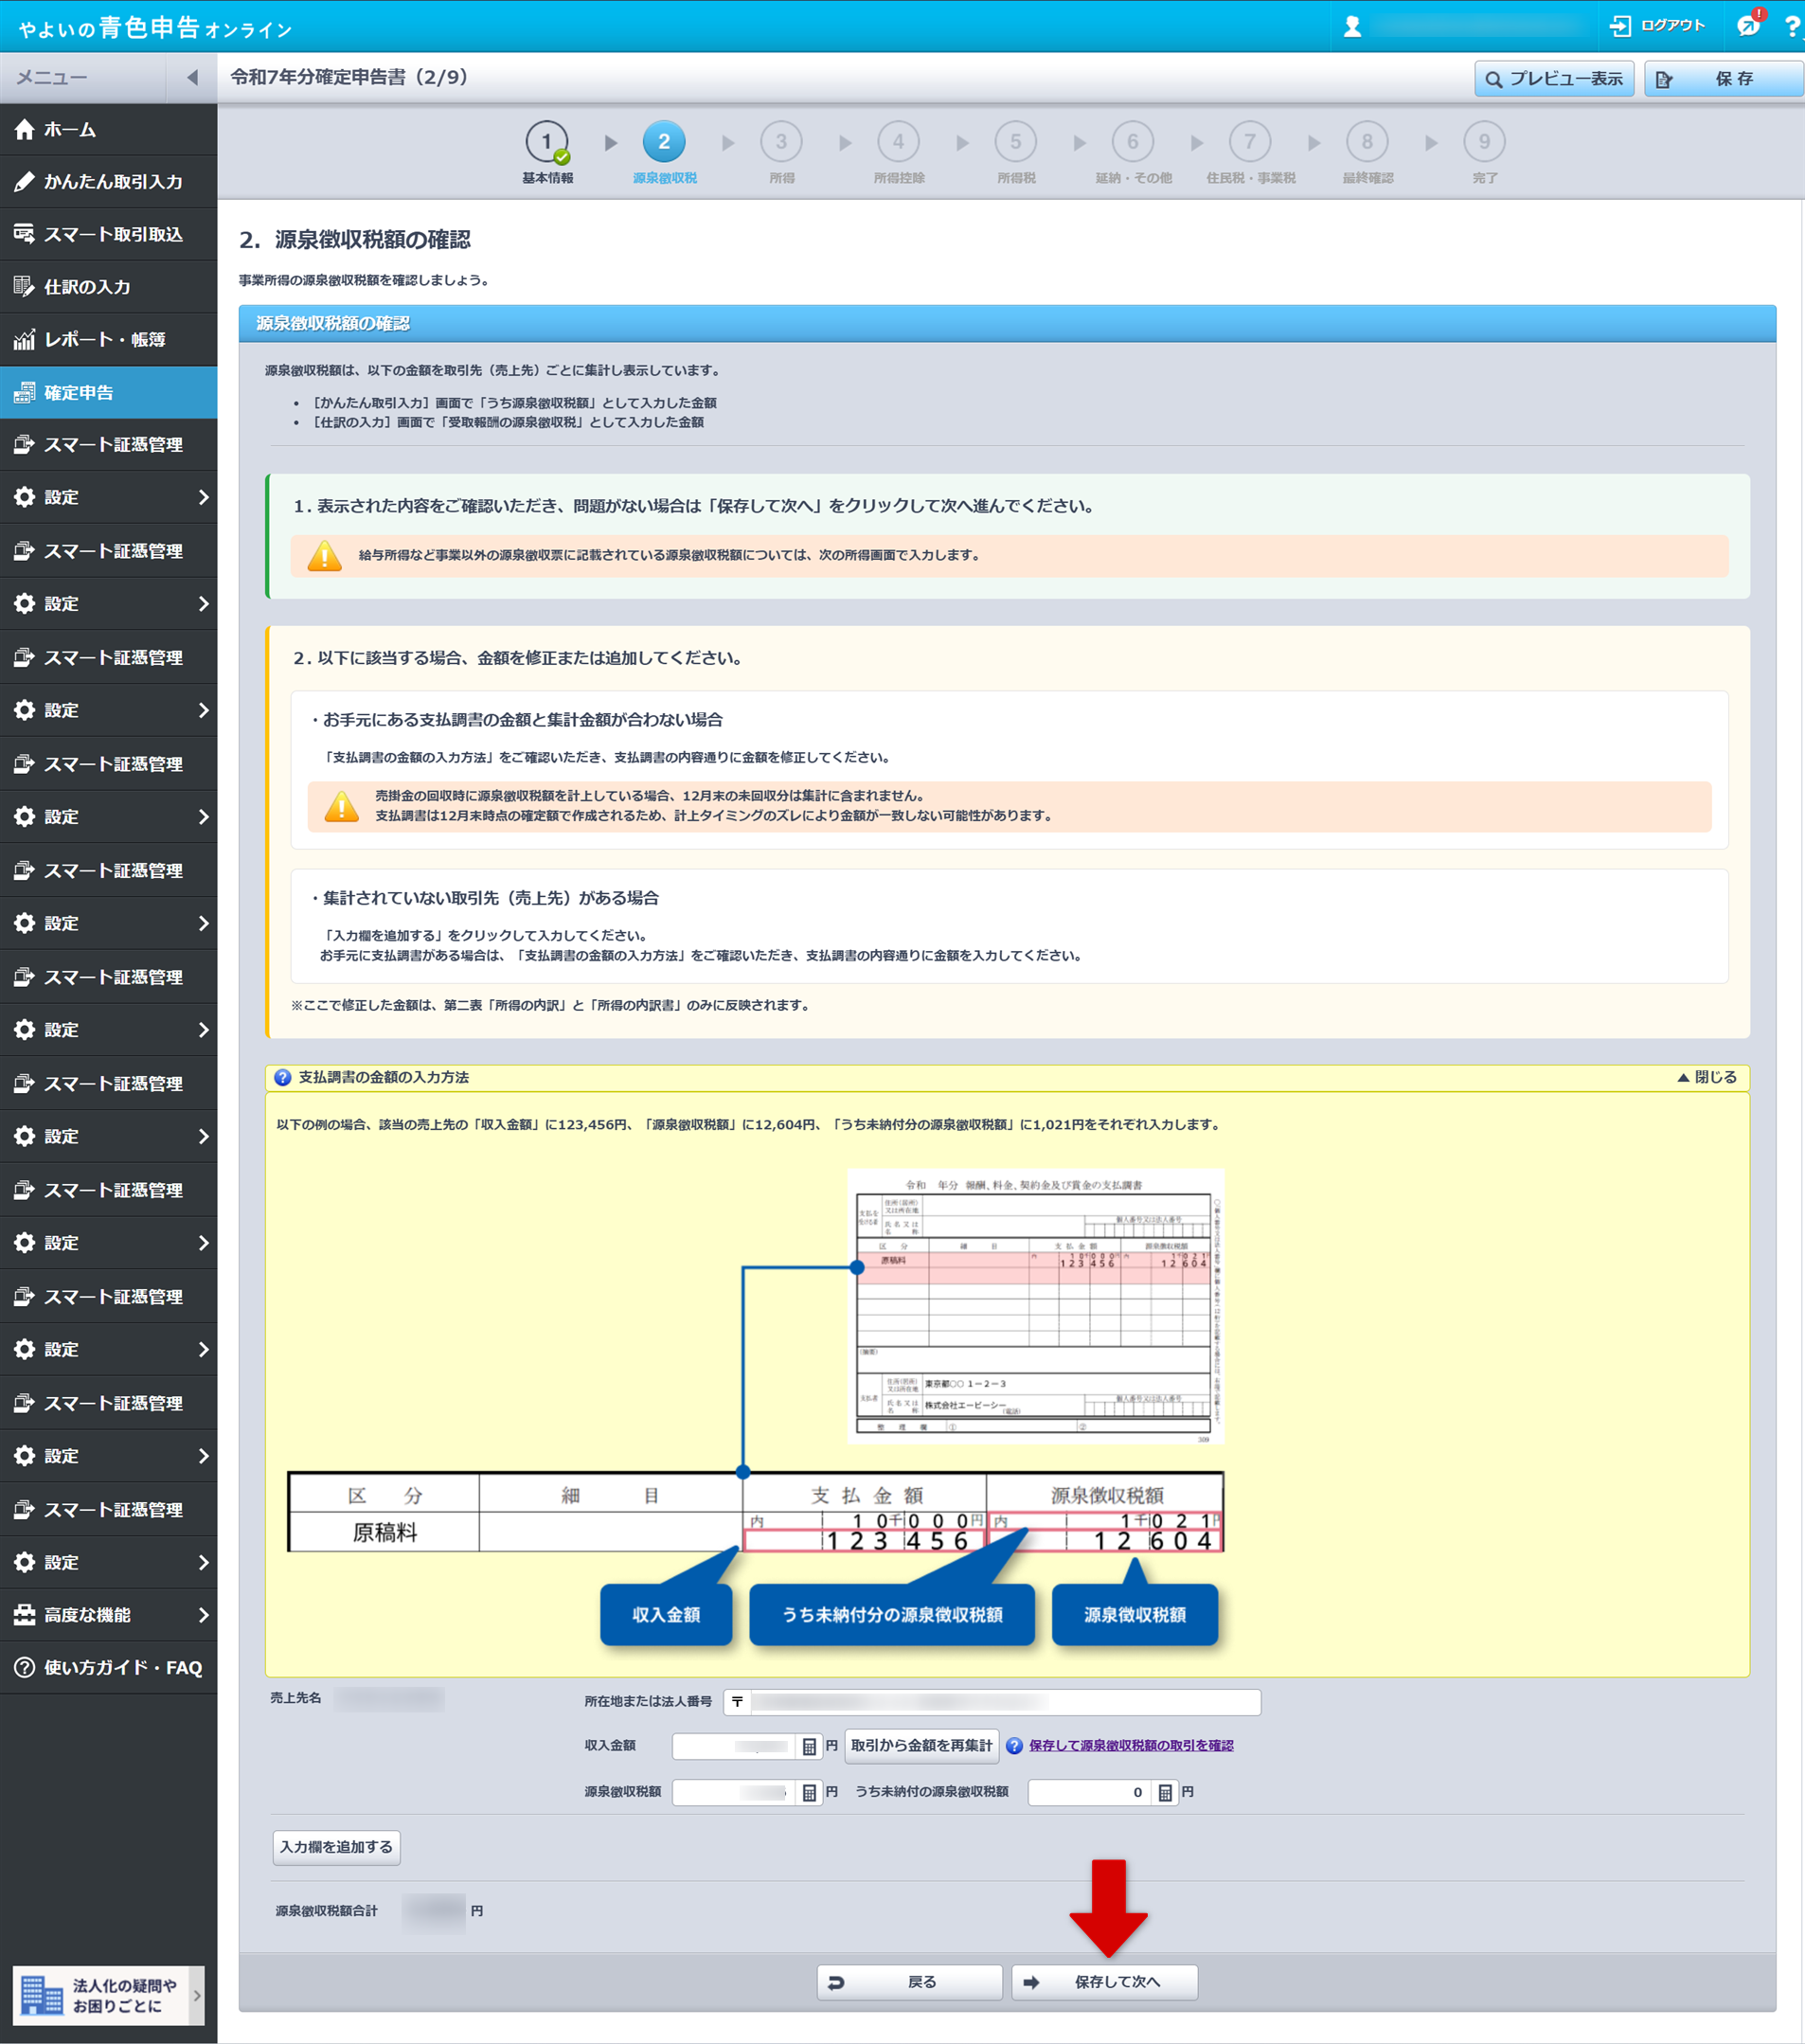
Task: Click the 保存して次へ button
Action: (x=1104, y=1982)
